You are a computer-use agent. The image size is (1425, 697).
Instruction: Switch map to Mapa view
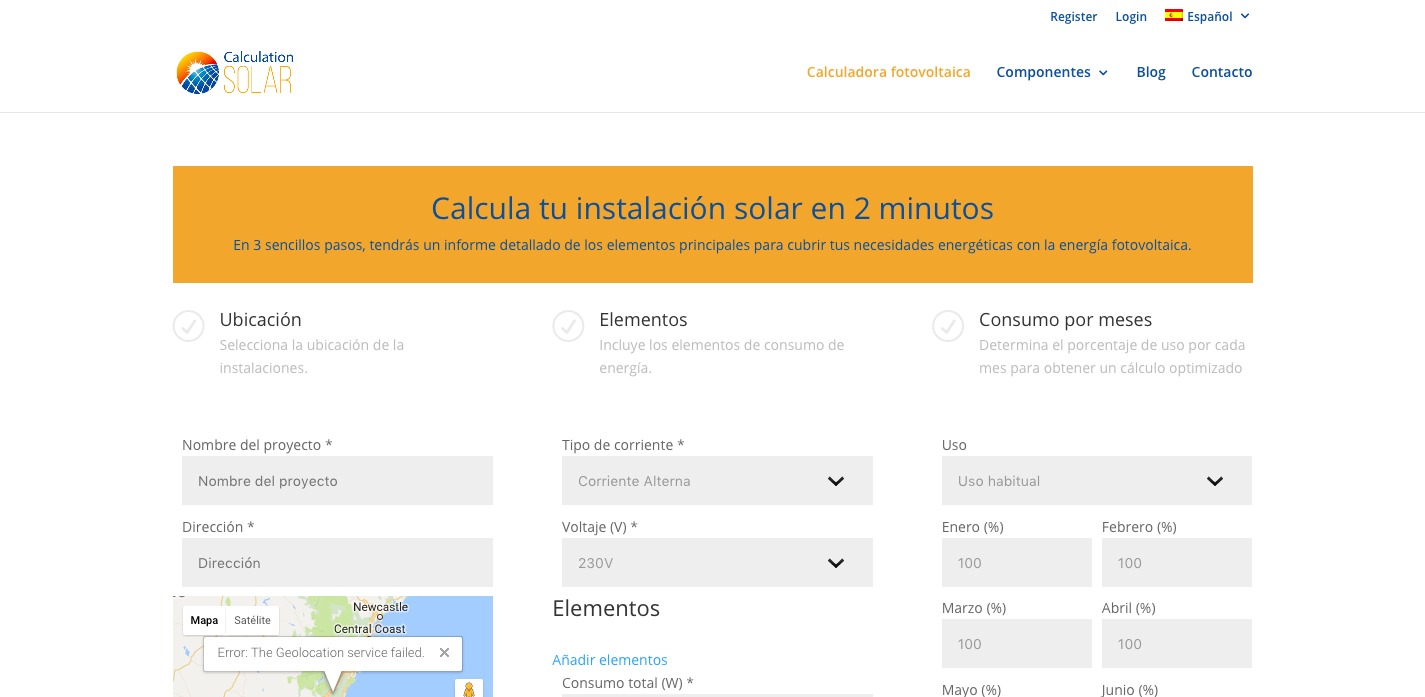(204, 620)
